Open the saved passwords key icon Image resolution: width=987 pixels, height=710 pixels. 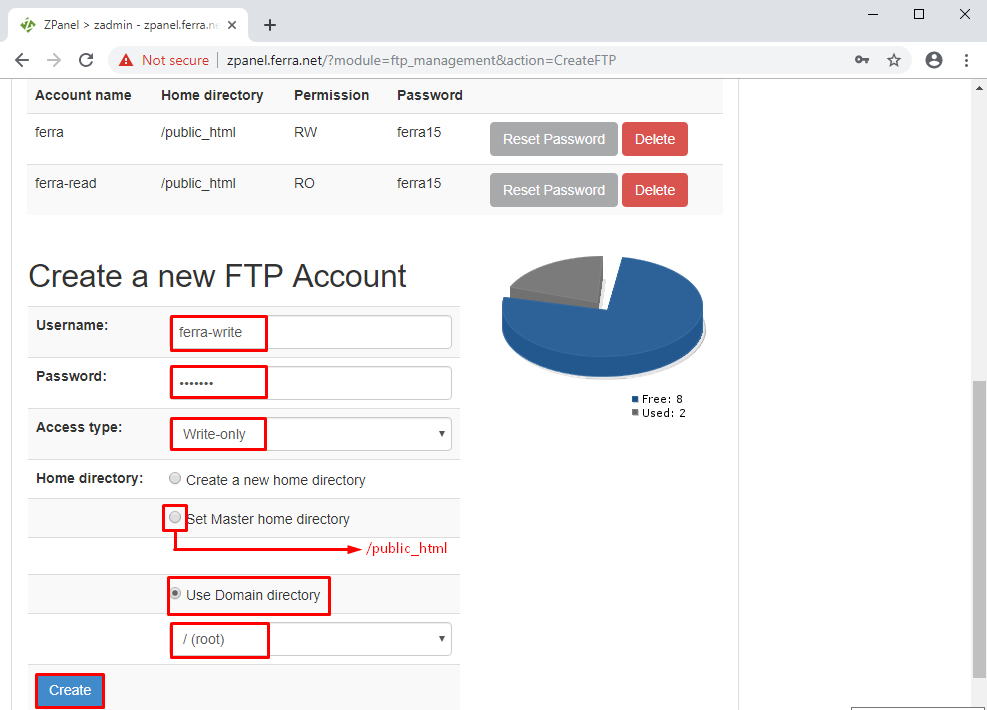click(862, 60)
